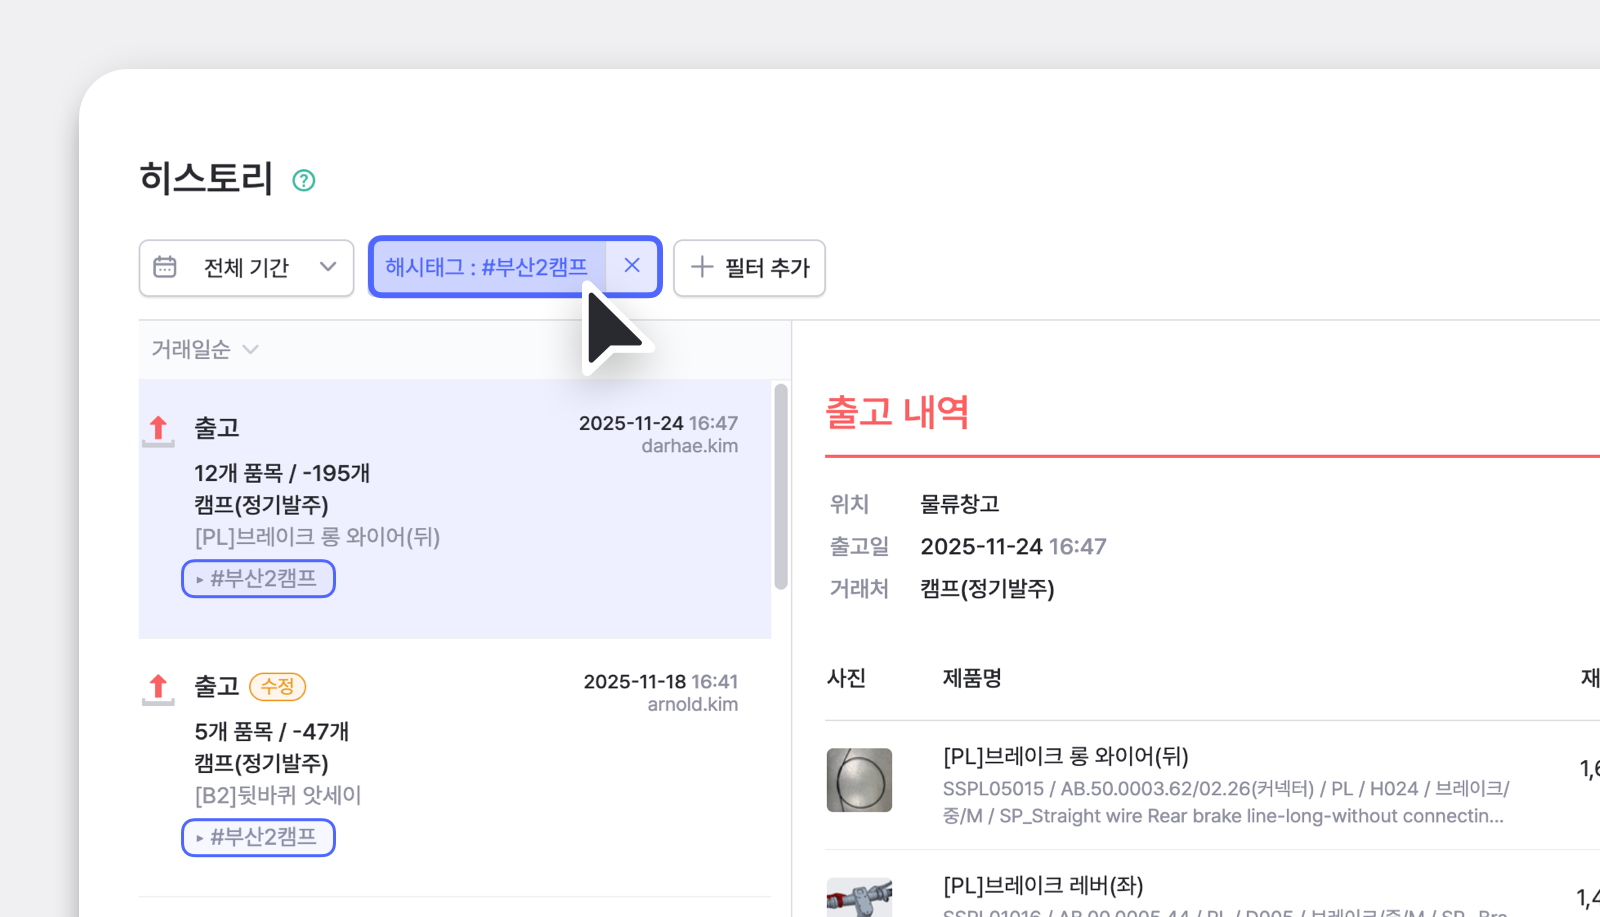Click the brake lever product thumbnail photo

coord(860,898)
